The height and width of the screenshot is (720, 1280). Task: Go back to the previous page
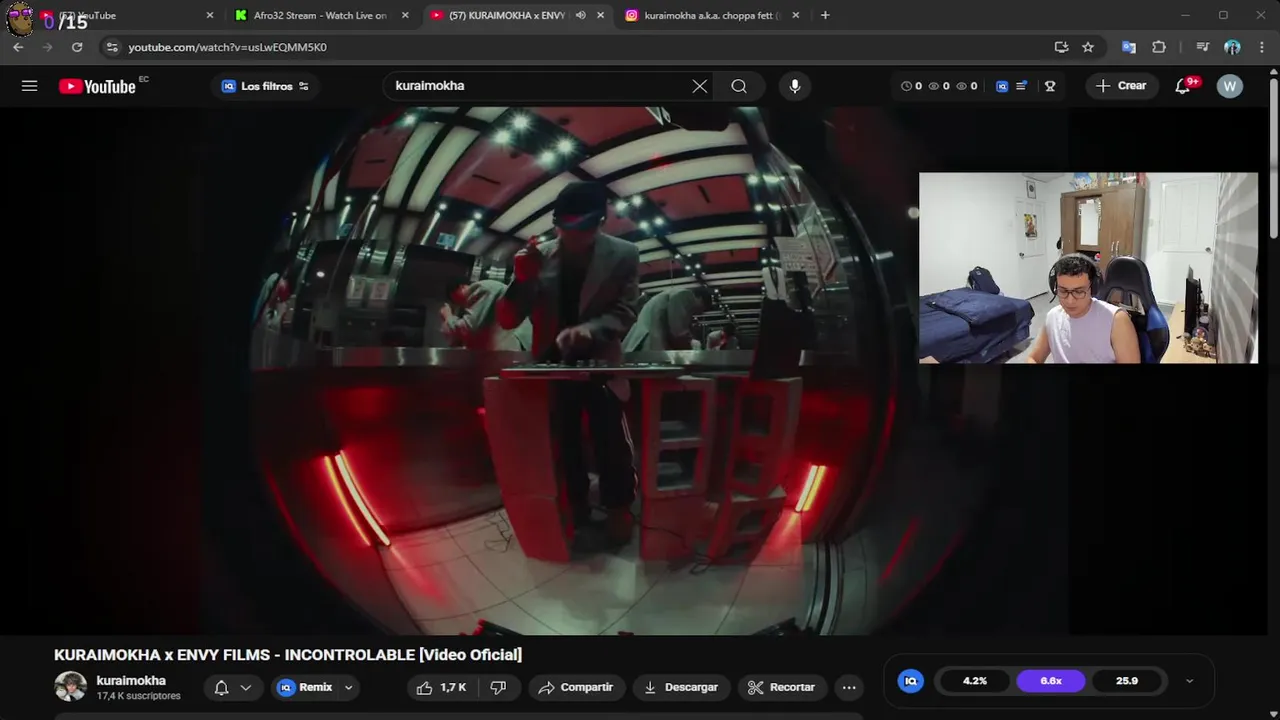point(18,47)
